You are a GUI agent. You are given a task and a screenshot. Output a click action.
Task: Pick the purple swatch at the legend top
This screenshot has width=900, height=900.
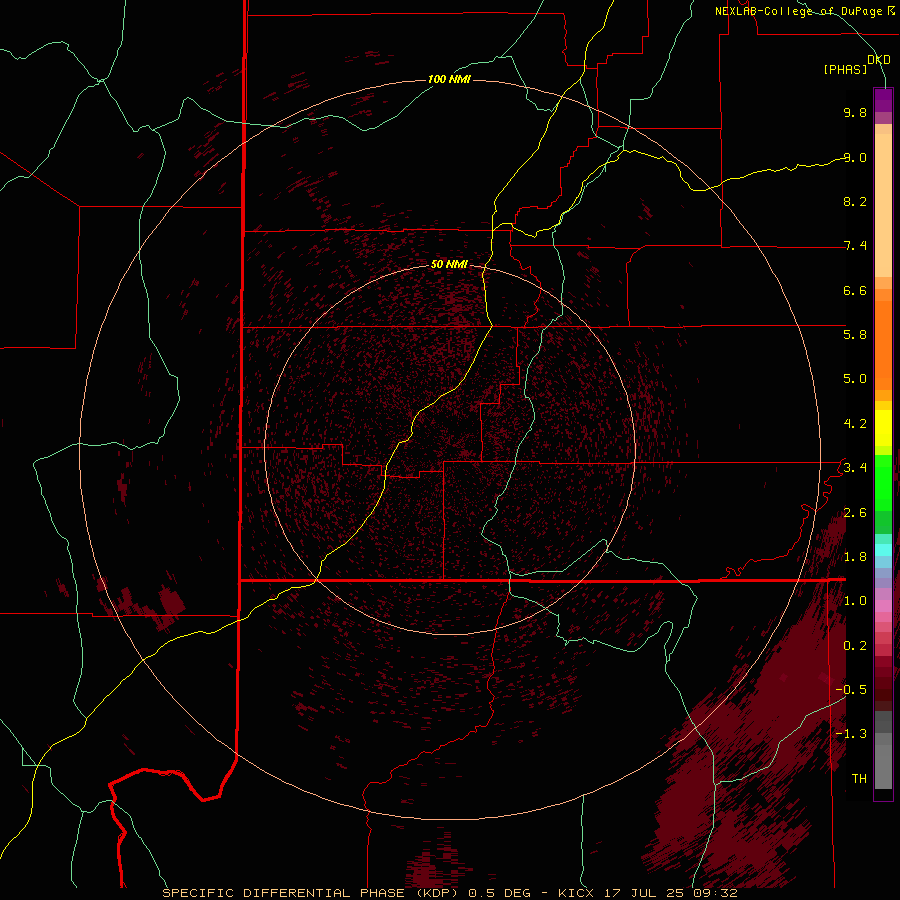pos(883,100)
